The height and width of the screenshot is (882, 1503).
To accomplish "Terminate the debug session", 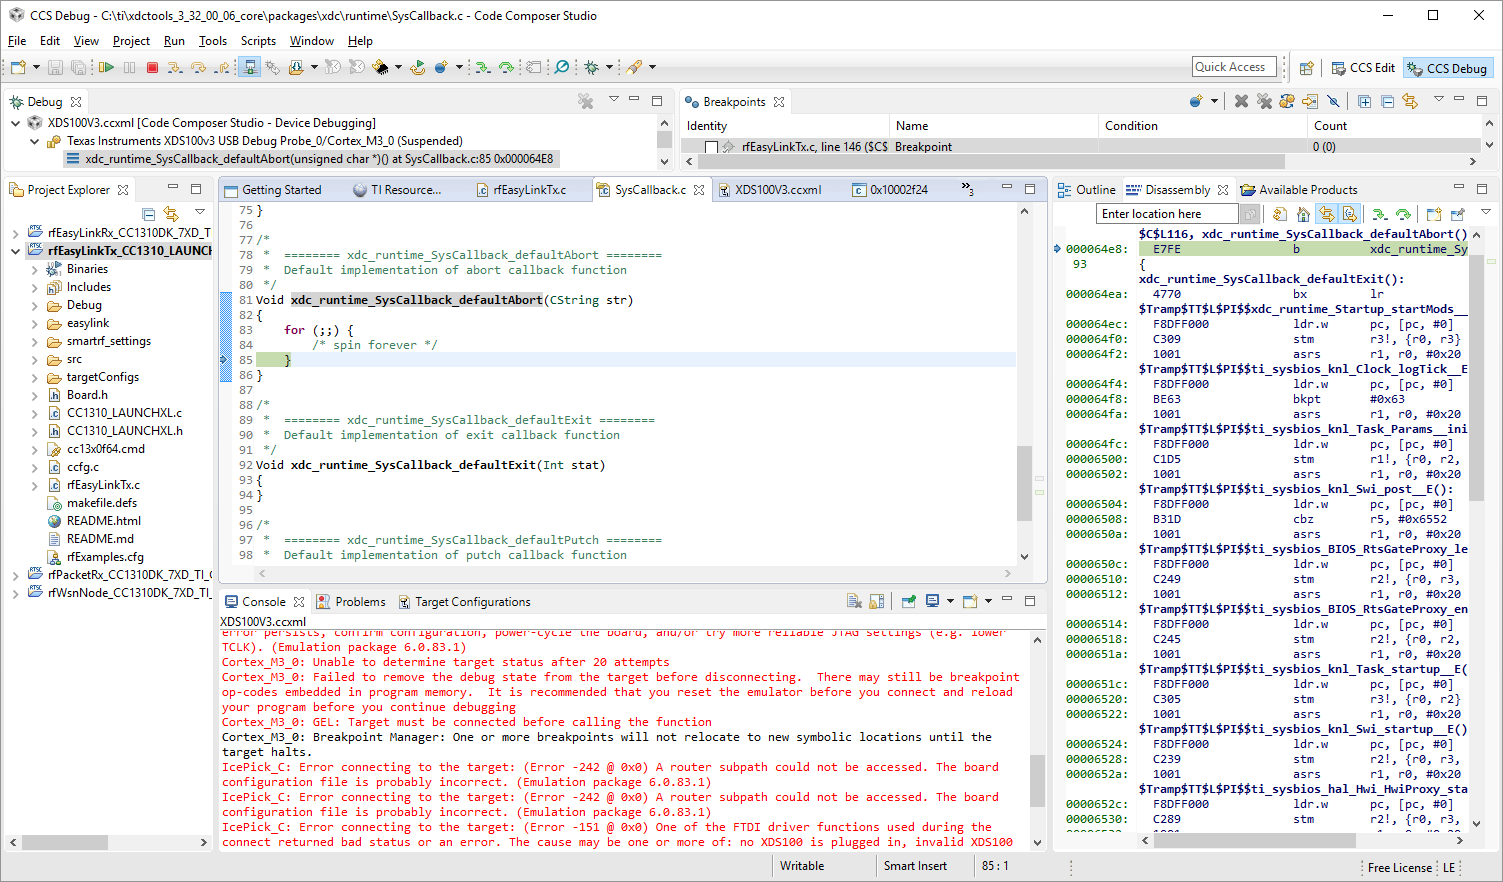I will (152, 66).
